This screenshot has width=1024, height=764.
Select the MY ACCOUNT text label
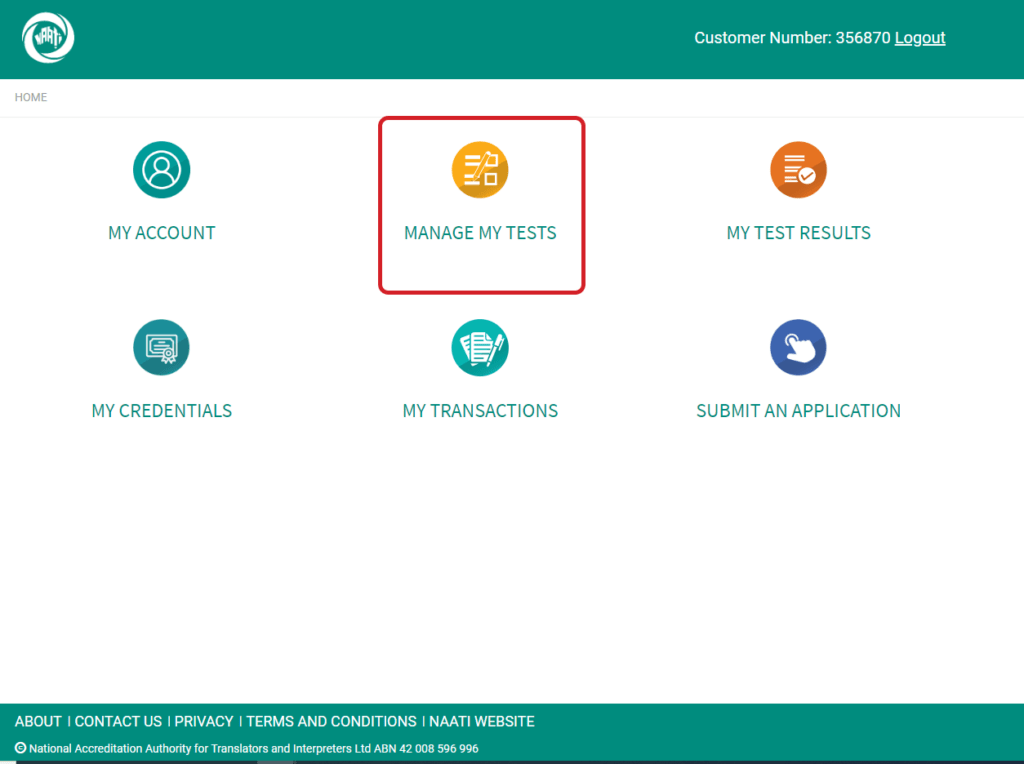tap(161, 233)
